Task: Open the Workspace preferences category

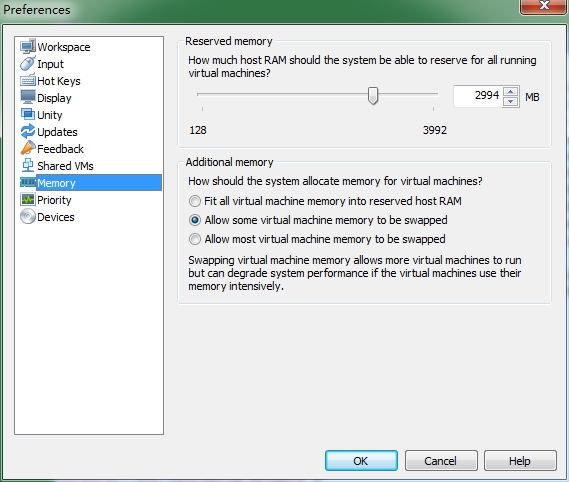Action: point(64,47)
